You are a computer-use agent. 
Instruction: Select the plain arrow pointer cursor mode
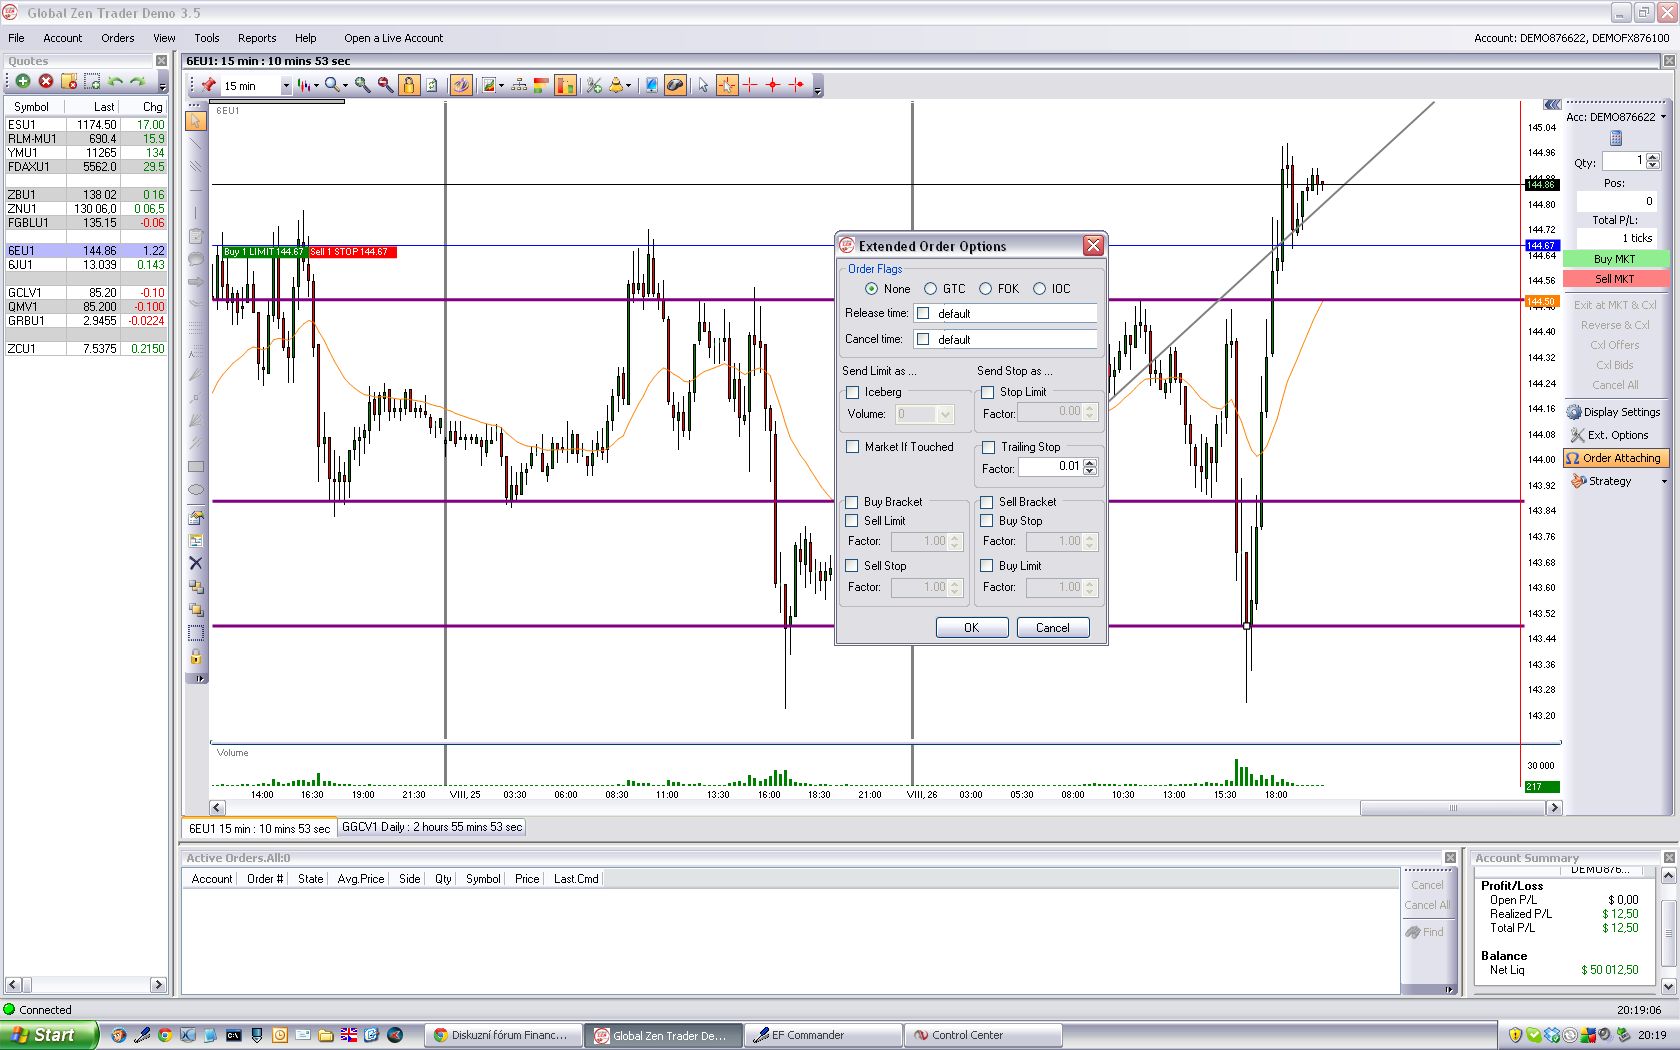[x=703, y=85]
